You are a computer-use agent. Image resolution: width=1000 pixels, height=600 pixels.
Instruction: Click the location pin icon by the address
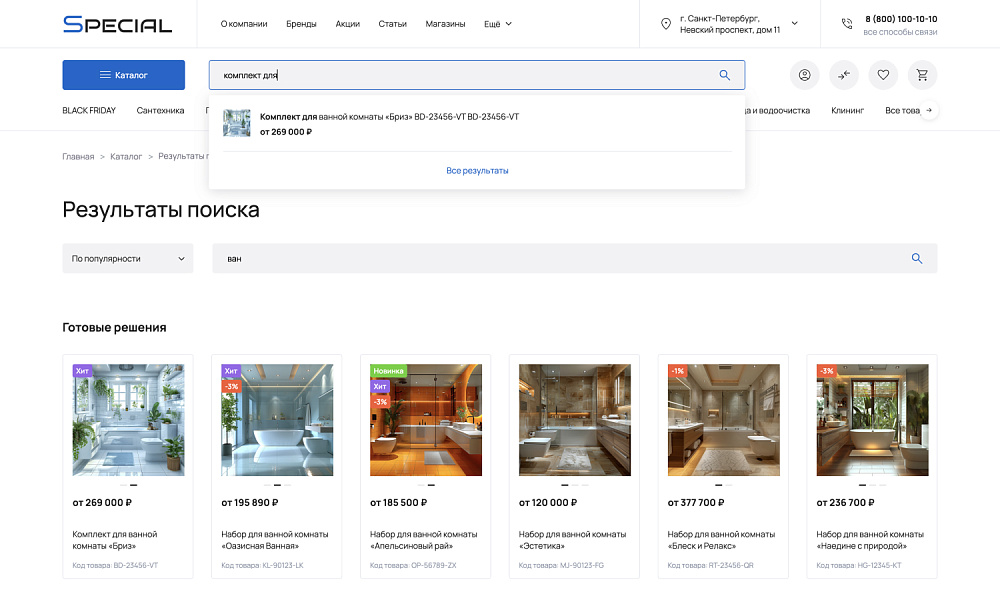[666, 24]
